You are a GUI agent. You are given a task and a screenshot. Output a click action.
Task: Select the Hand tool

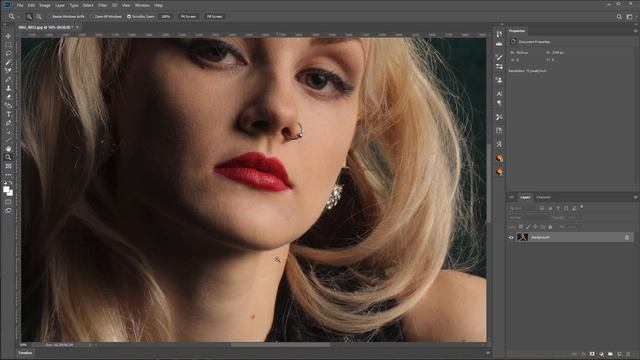[x=8, y=149]
